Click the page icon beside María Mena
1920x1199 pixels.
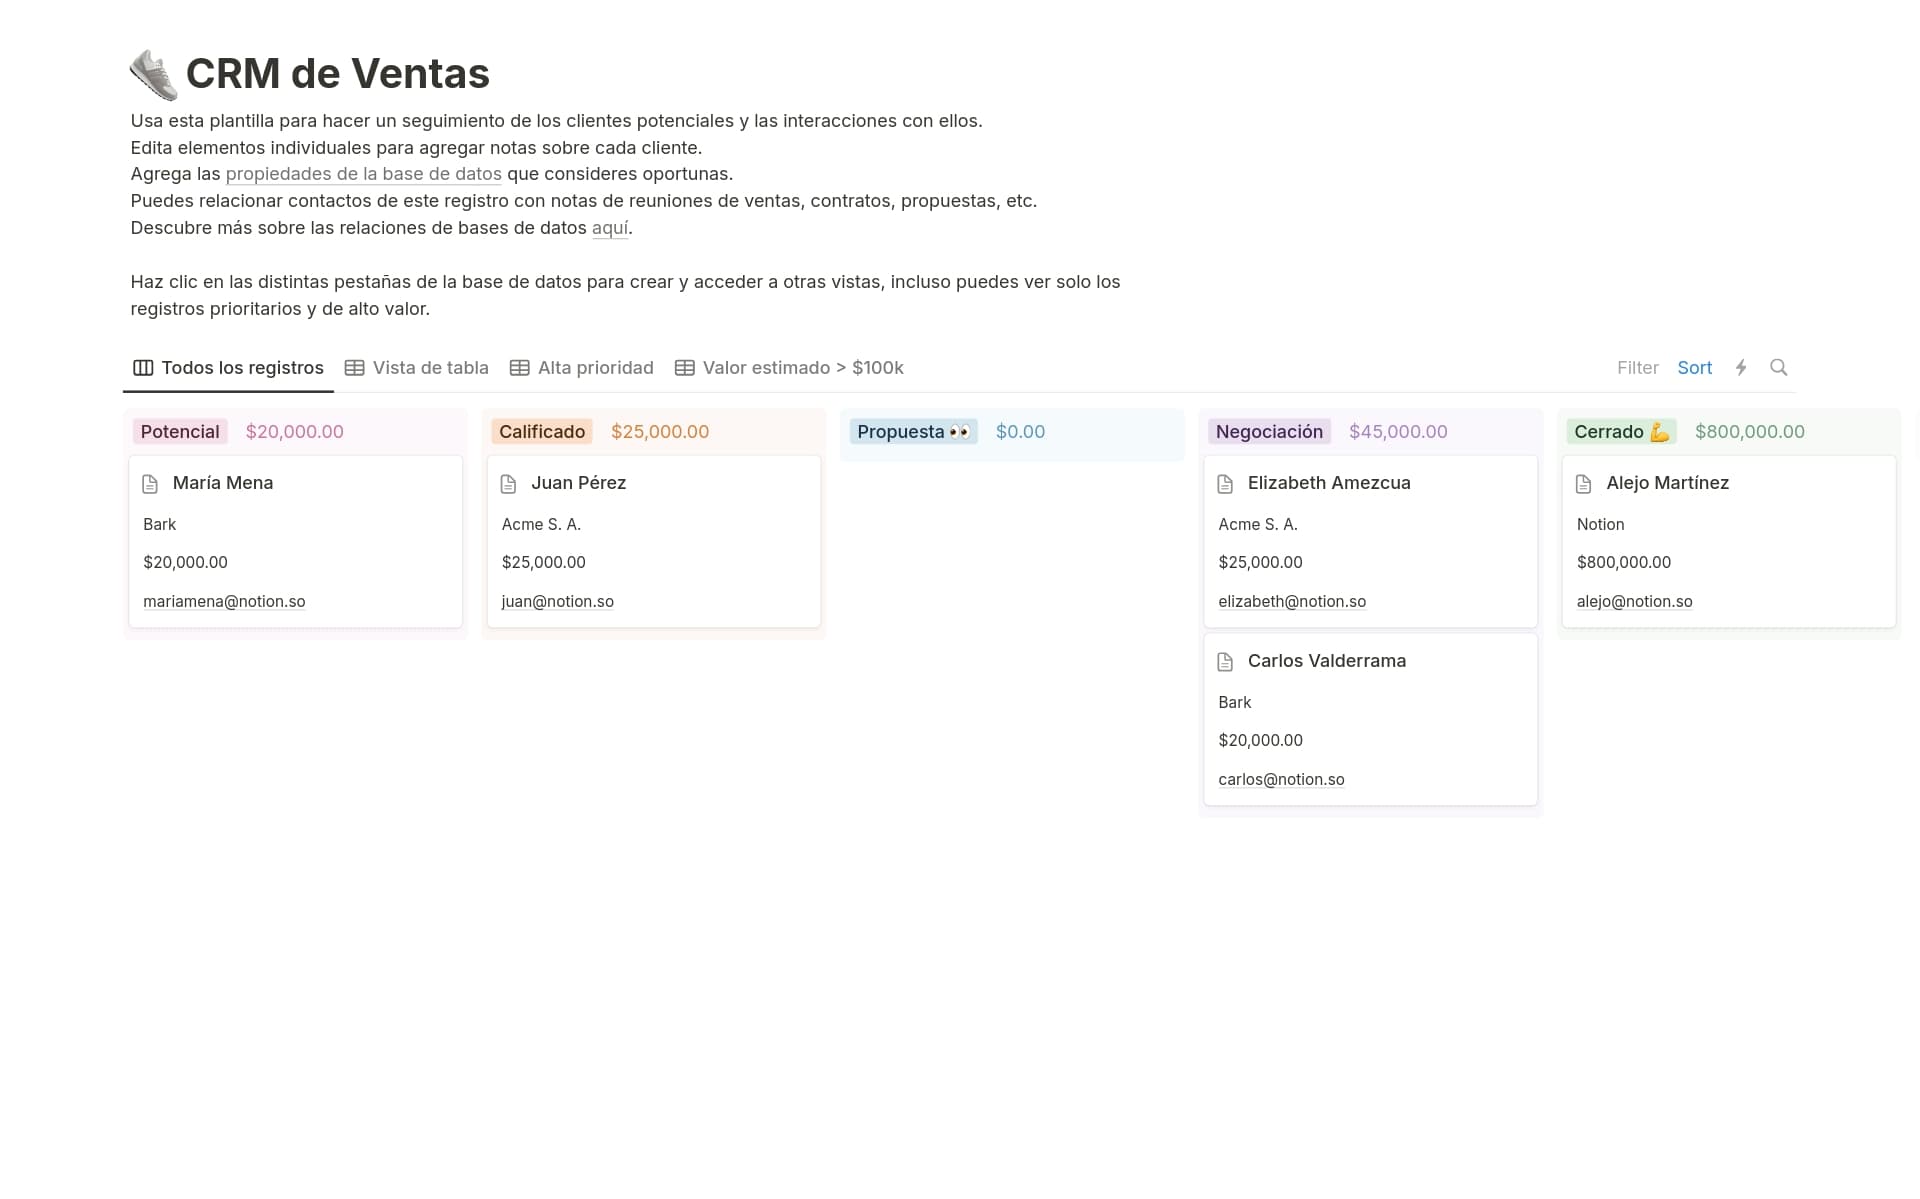coord(151,483)
